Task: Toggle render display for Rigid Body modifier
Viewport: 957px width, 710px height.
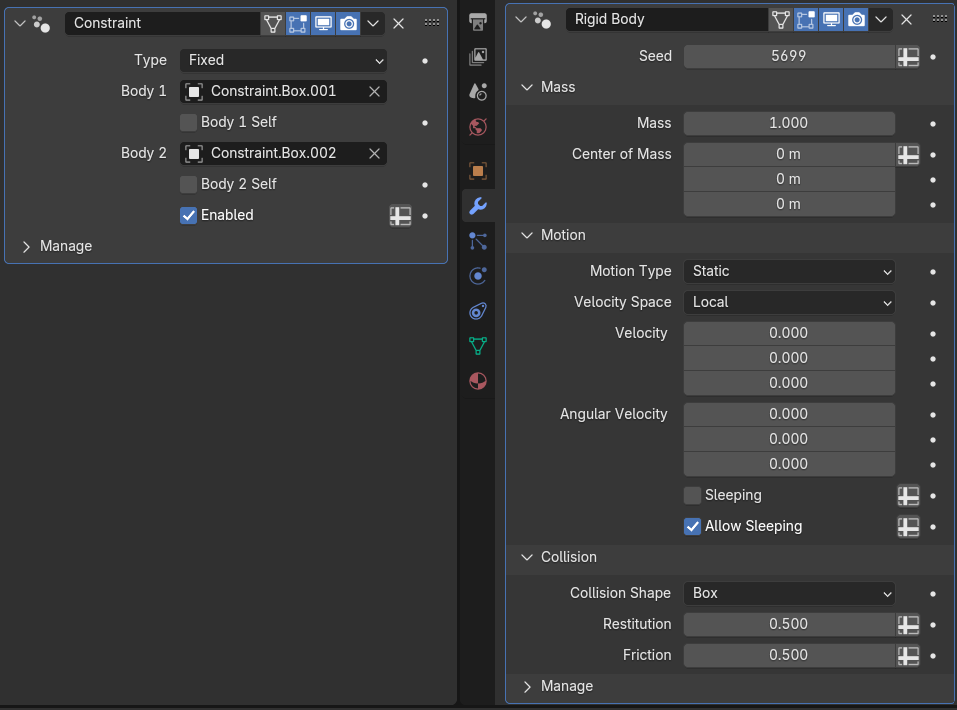Action: 856,20
